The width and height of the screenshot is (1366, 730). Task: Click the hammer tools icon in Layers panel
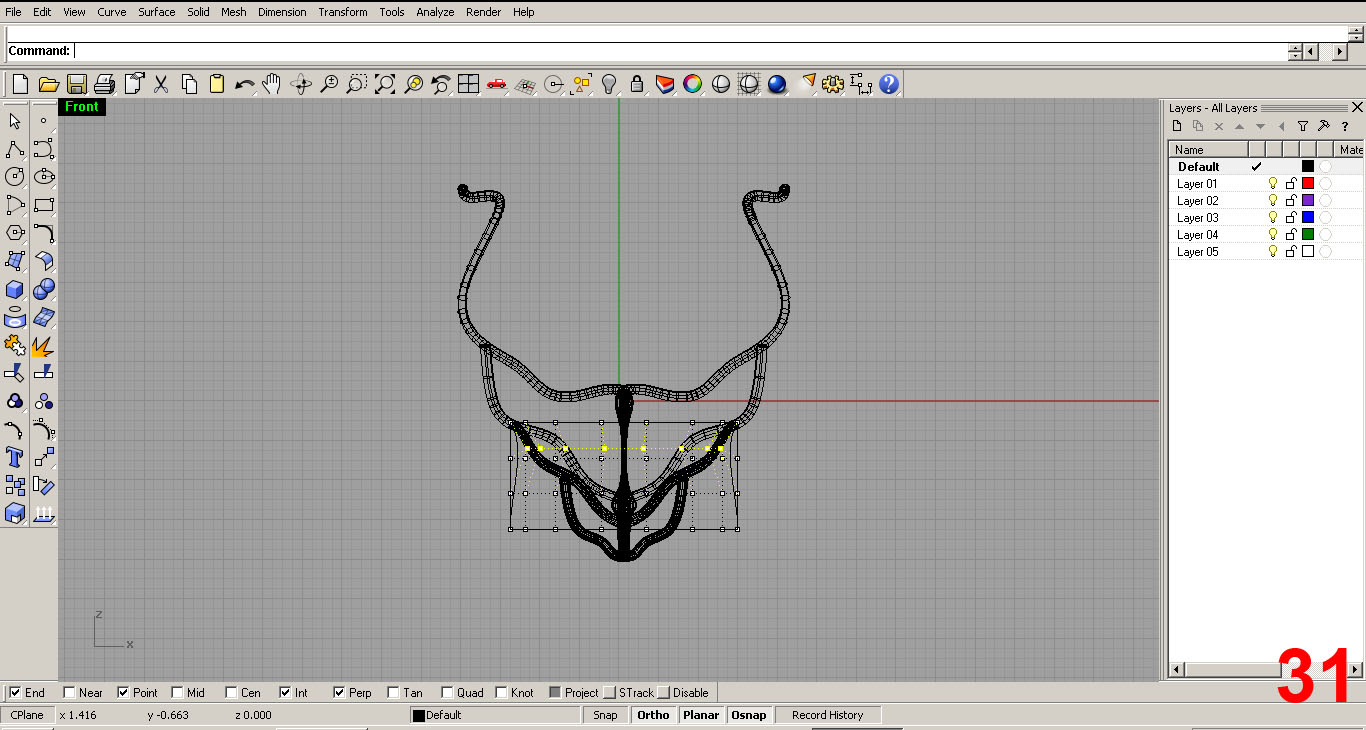point(1323,126)
